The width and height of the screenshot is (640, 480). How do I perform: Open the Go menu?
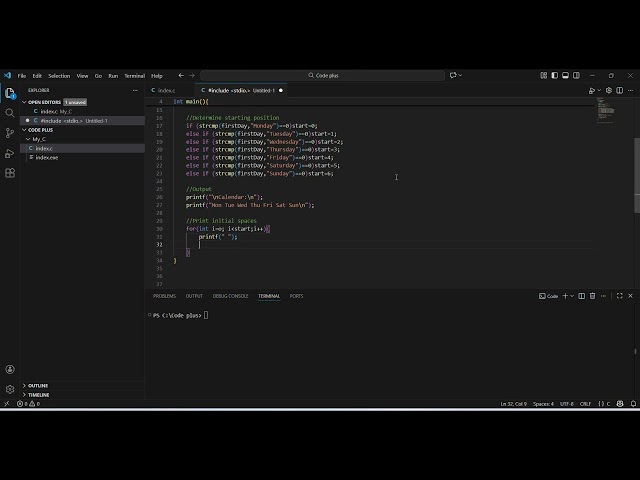tap(98, 76)
